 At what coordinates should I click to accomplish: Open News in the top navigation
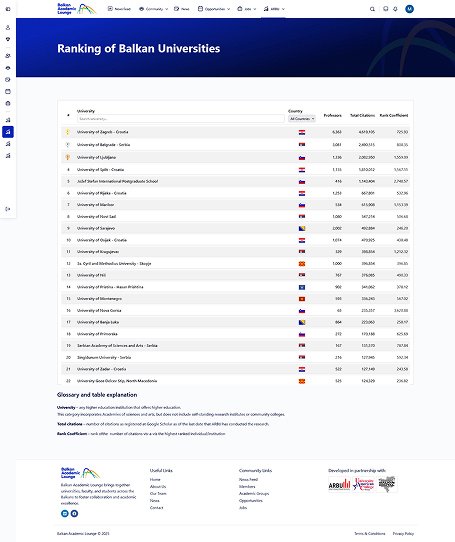(182, 9)
